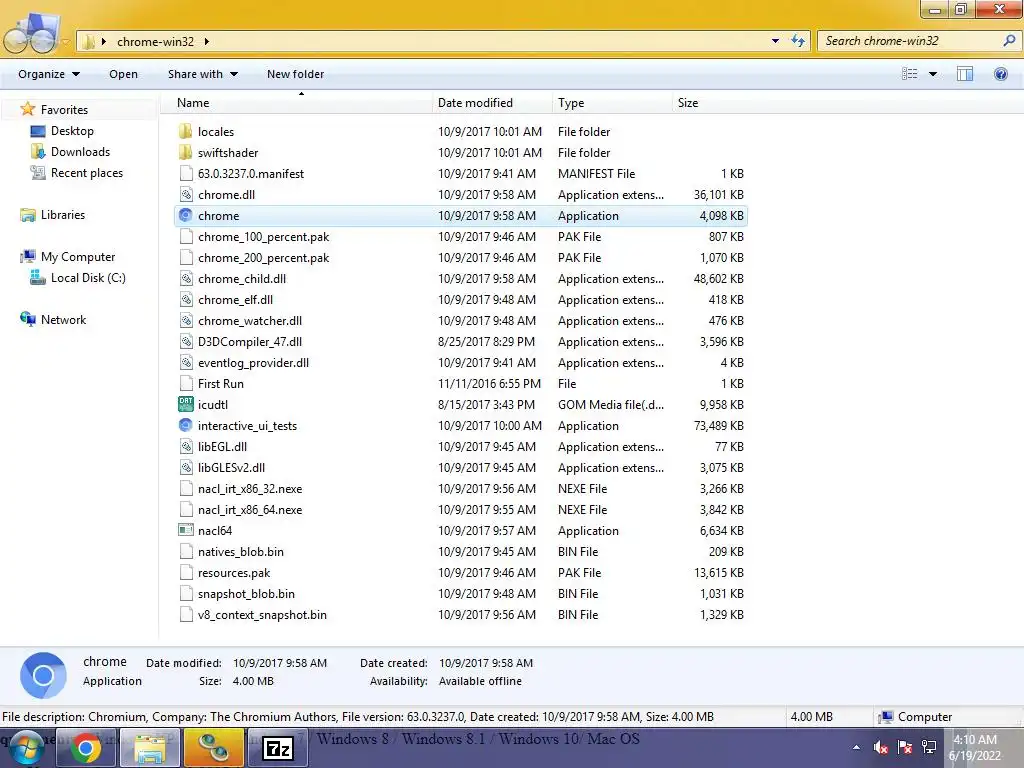The width and height of the screenshot is (1024, 768).
Task: Click the Libraries icon in sidebar
Action: tap(27, 215)
